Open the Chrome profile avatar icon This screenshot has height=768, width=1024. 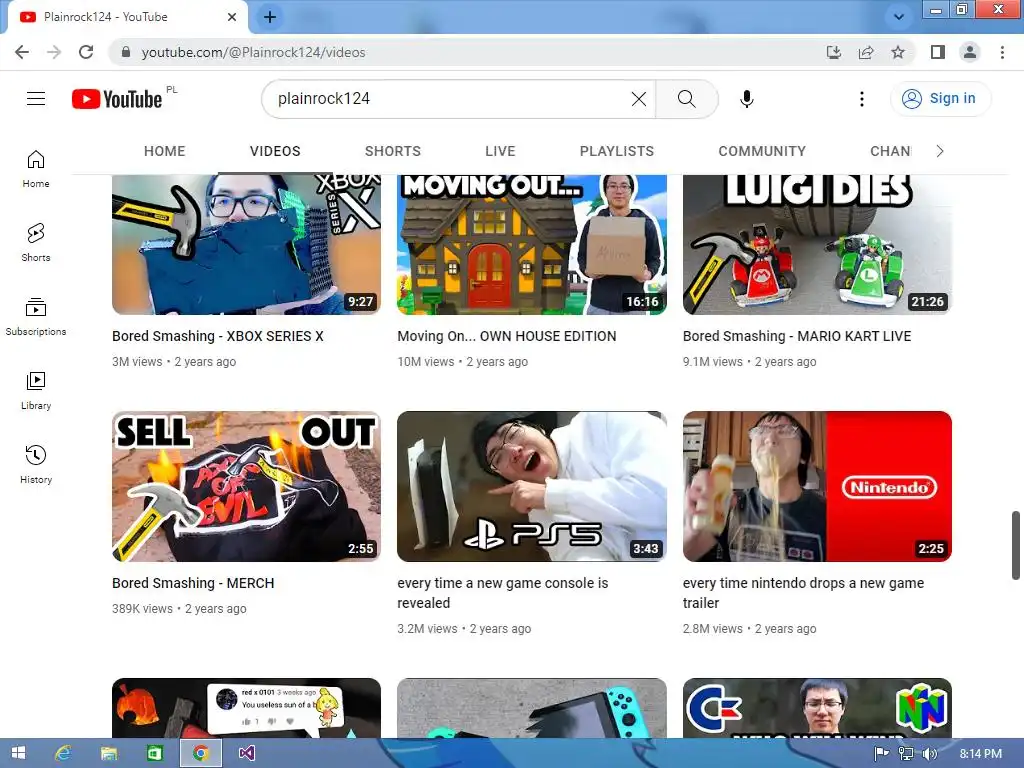coord(970,52)
